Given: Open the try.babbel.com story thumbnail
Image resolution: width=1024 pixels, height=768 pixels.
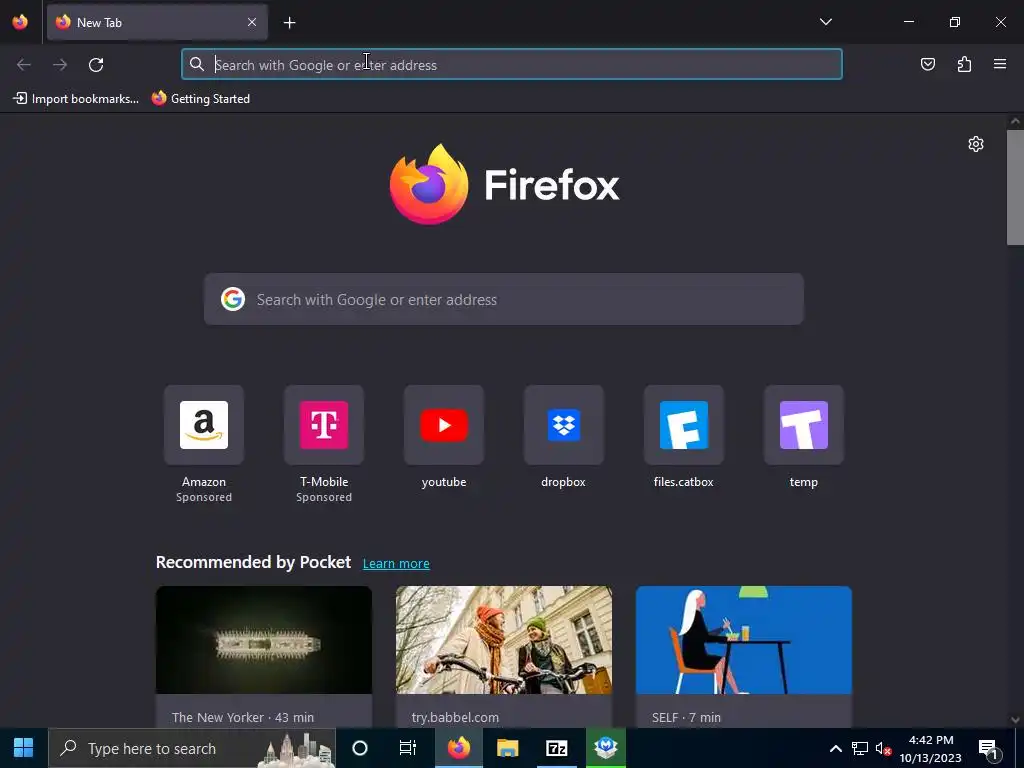Looking at the screenshot, I should click(x=504, y=640).
